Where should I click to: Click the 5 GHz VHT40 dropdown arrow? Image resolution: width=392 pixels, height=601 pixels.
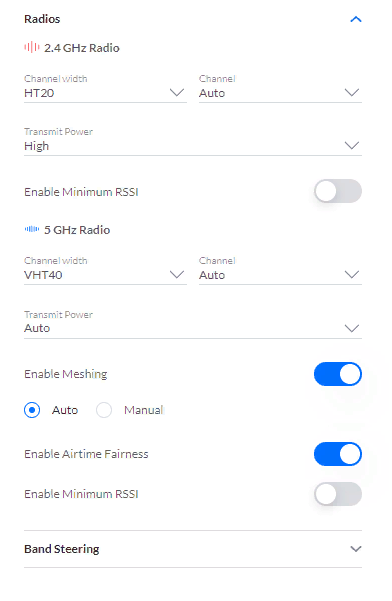coord(177,274)
